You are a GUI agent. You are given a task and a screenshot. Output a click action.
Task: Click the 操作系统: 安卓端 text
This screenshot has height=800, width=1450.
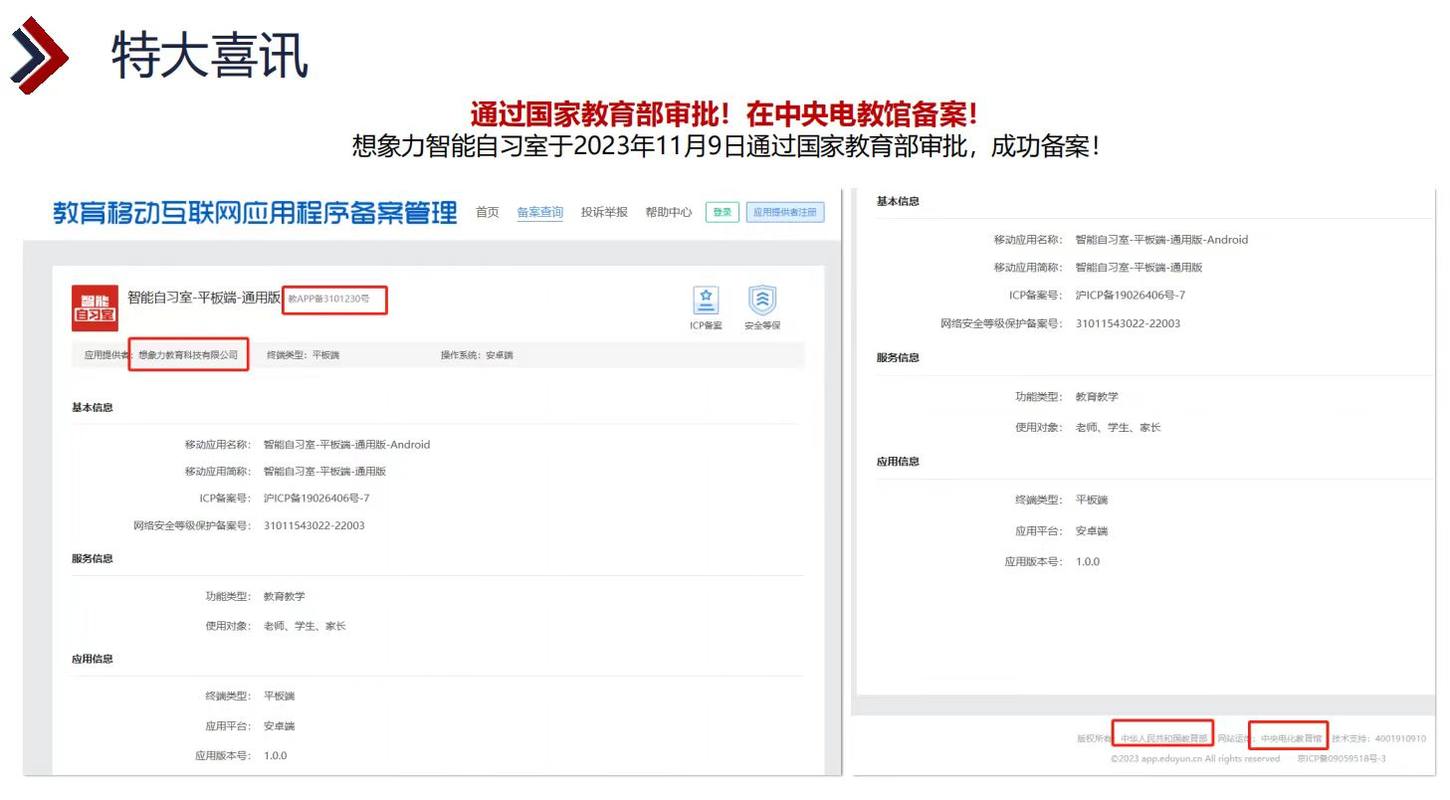tap(477, 355)
